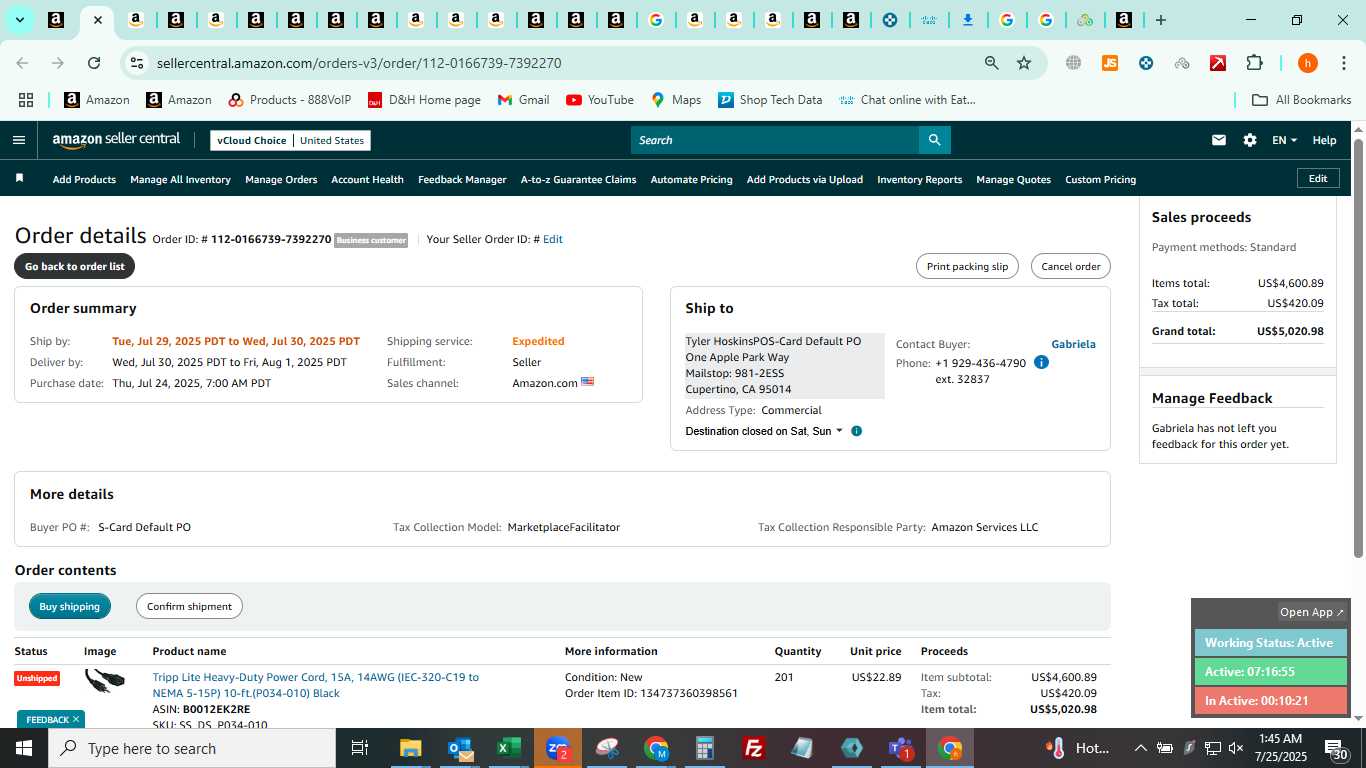1366x768 pixels.
Task: Click the Buy shipping button
Action: [x=70, y=606]
